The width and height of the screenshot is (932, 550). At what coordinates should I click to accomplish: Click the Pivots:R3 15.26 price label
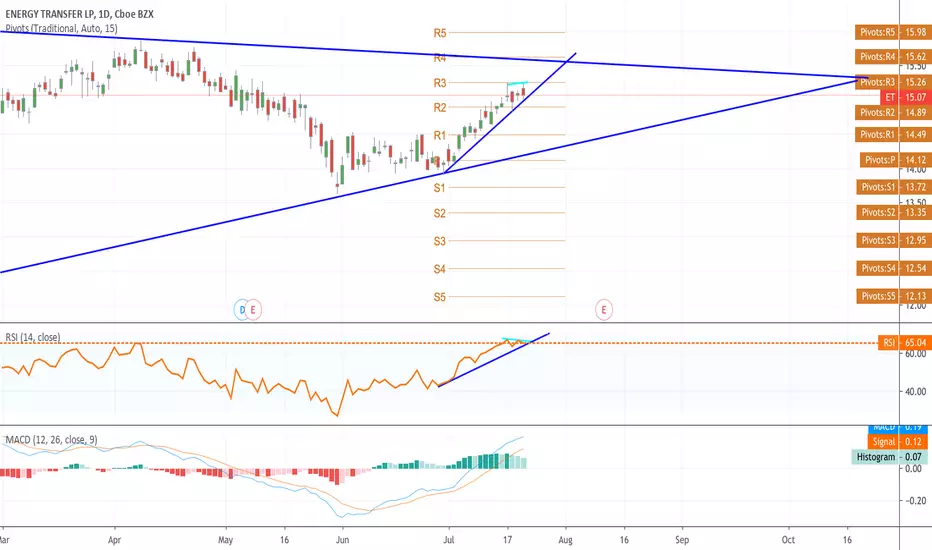[x=893, y=82]
